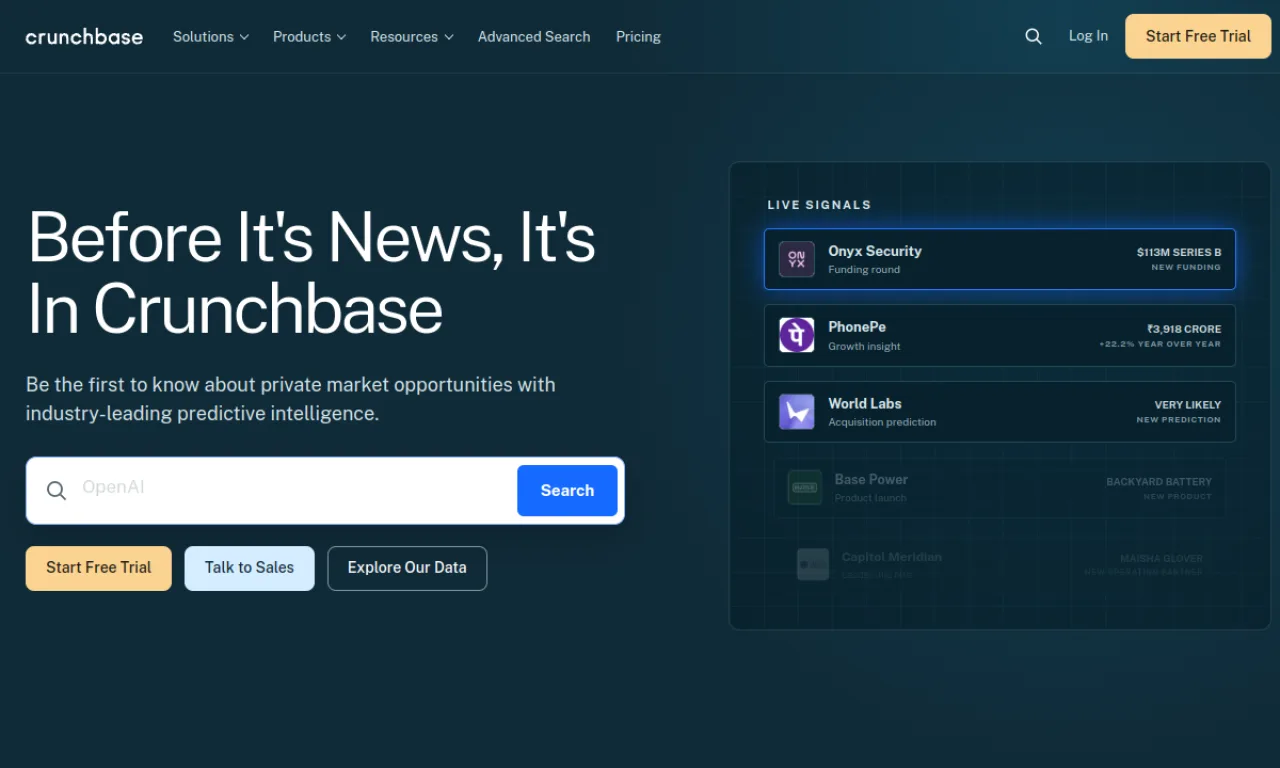This screenshot has width=1280, height=768.
Task: Click the Onyx Security logo icon
Action: click(797, 259)
